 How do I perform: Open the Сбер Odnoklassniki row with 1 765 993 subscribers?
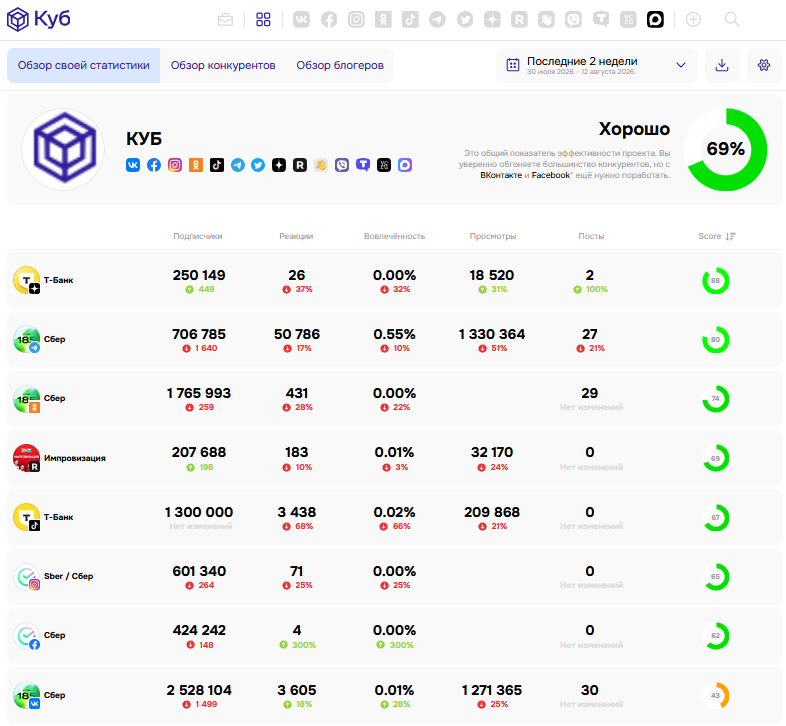(394, 399)
